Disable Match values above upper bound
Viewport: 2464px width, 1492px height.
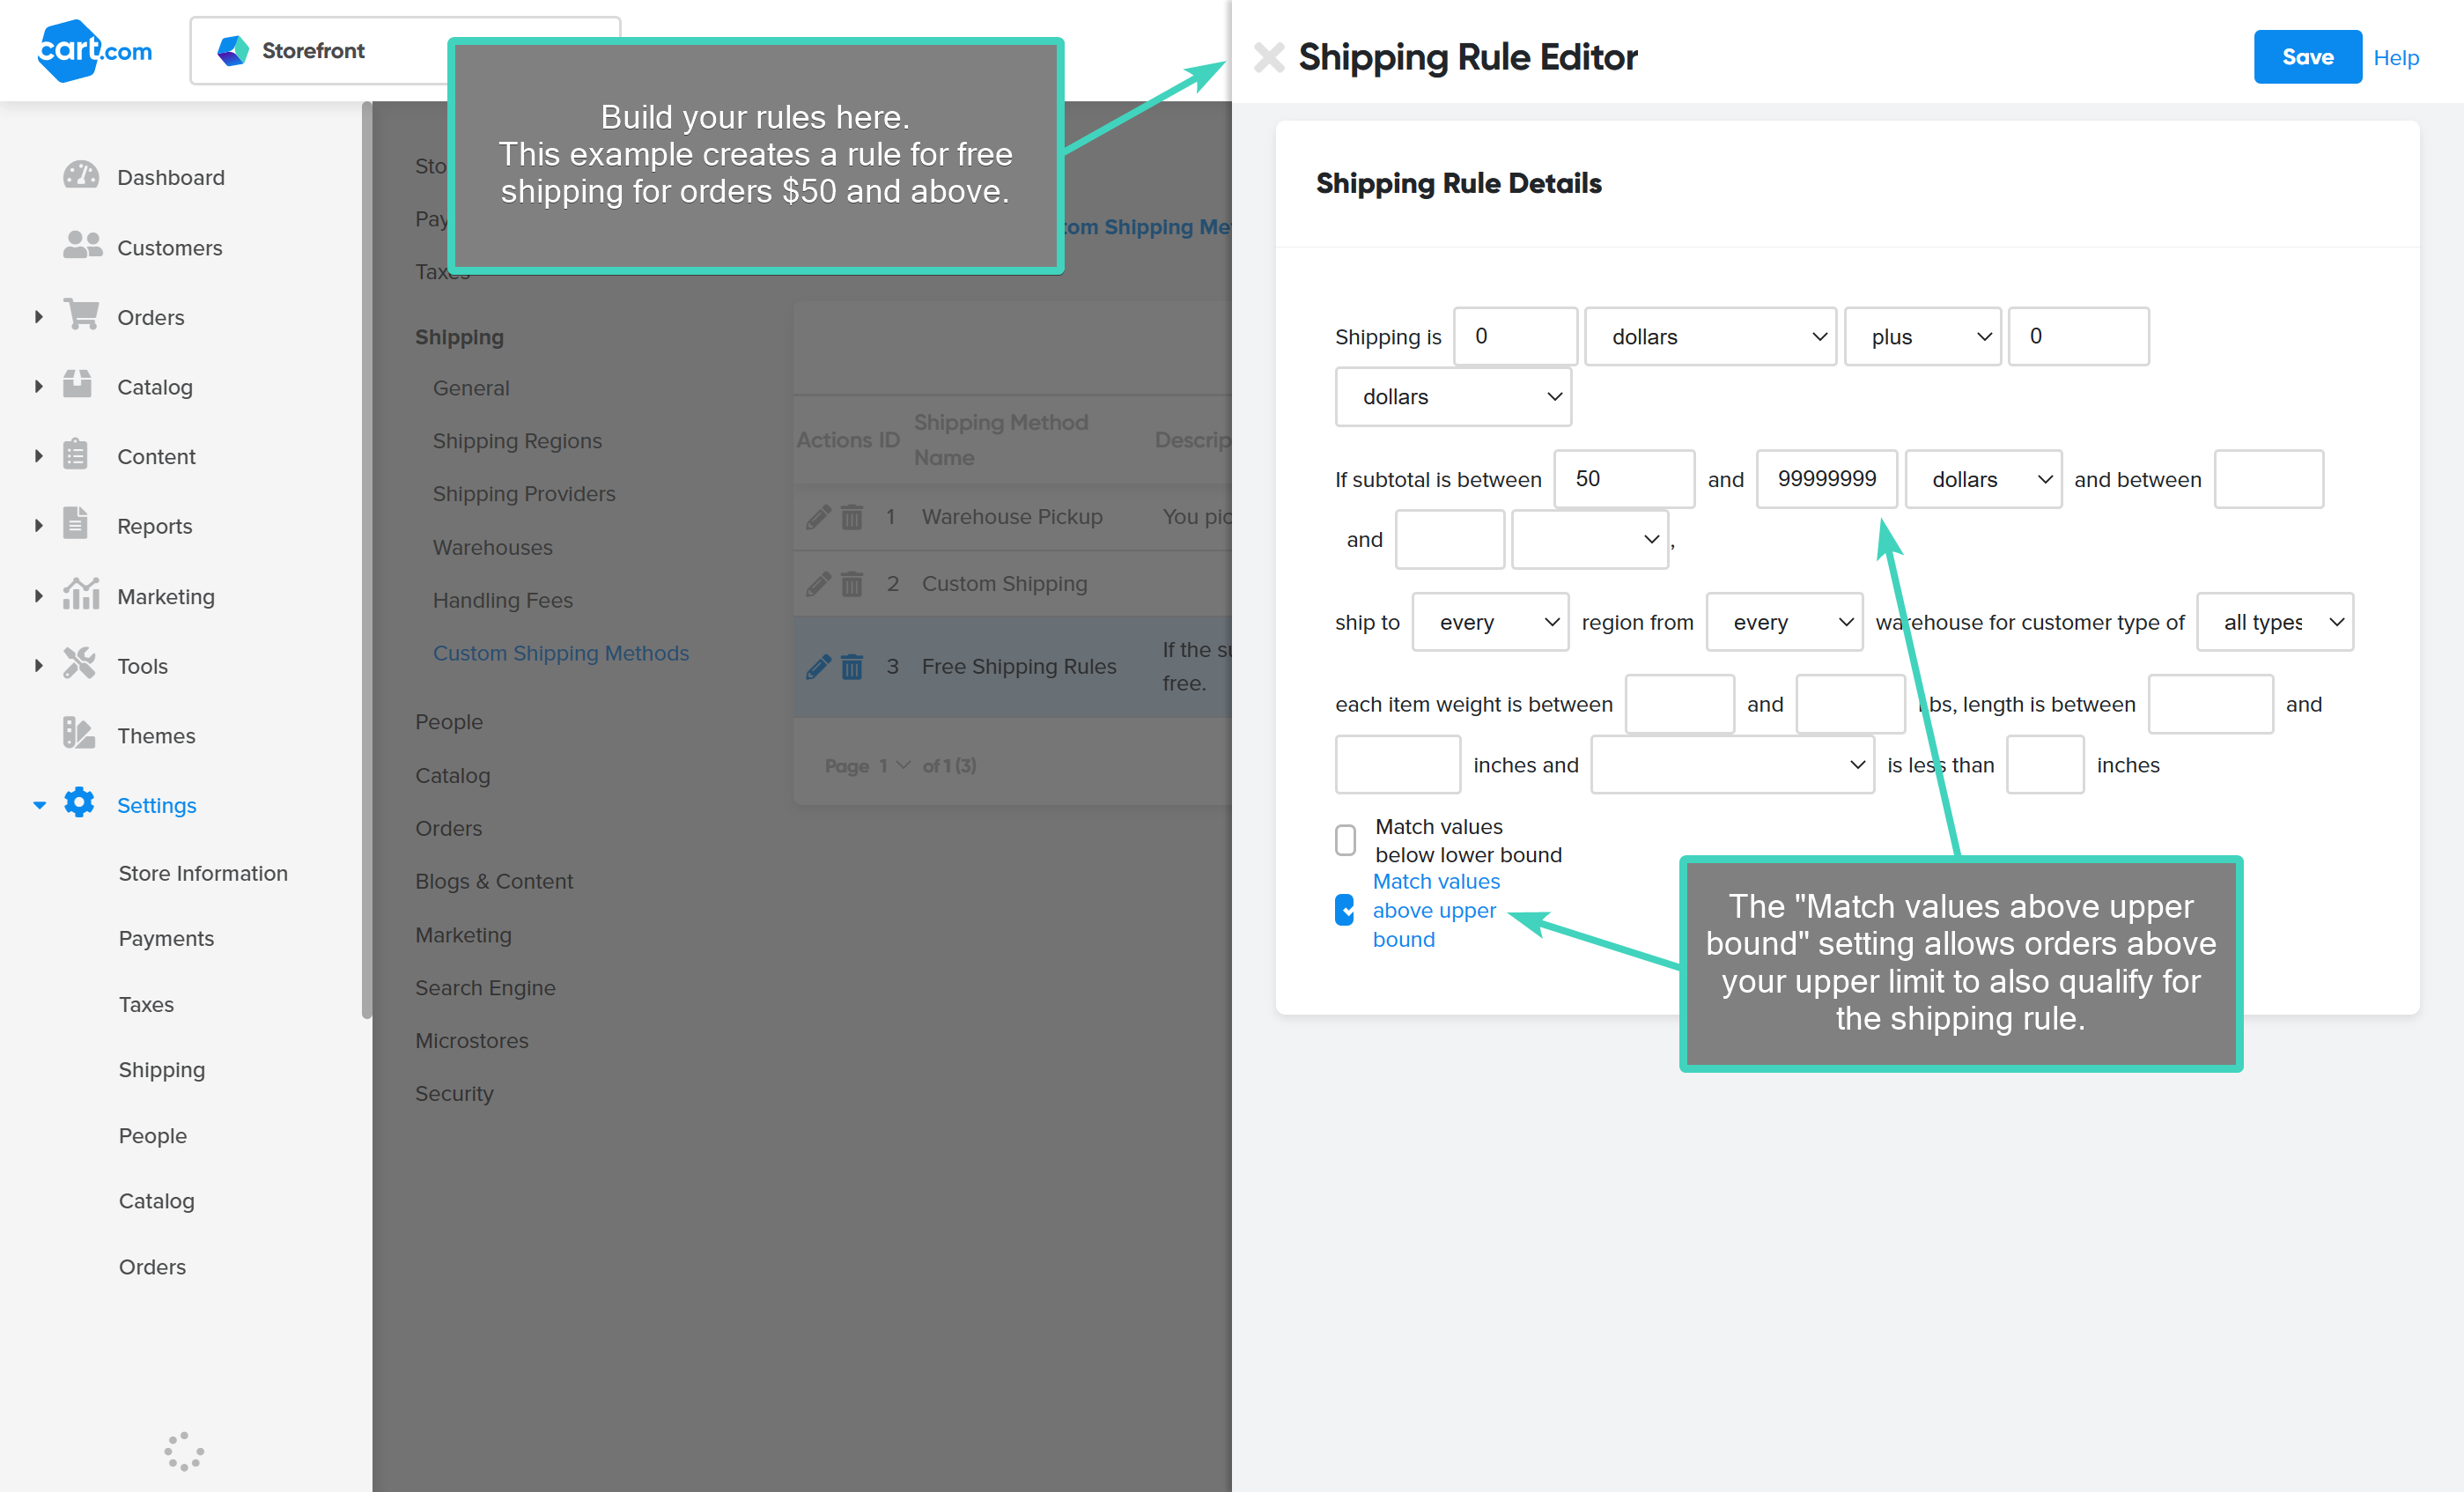click(1344, 910)
